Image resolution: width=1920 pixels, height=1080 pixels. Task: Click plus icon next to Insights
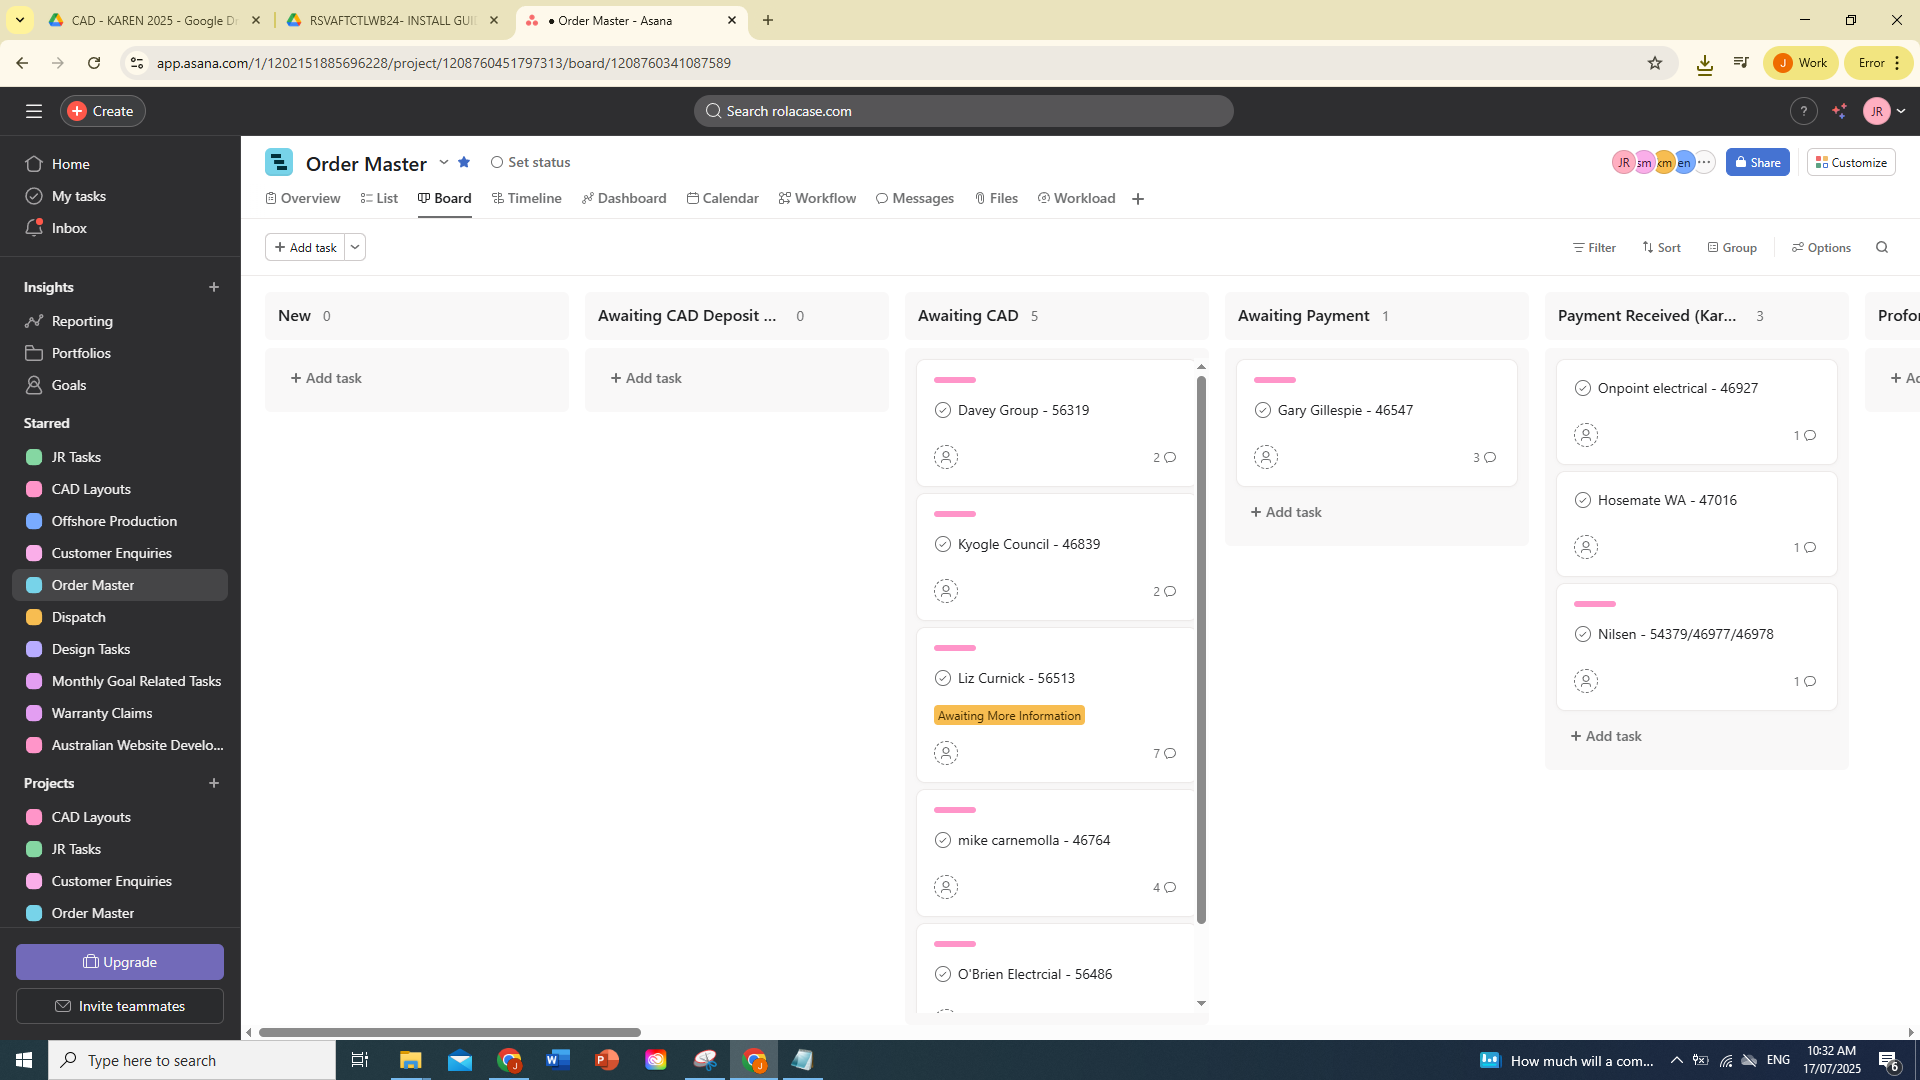[213, 287]
